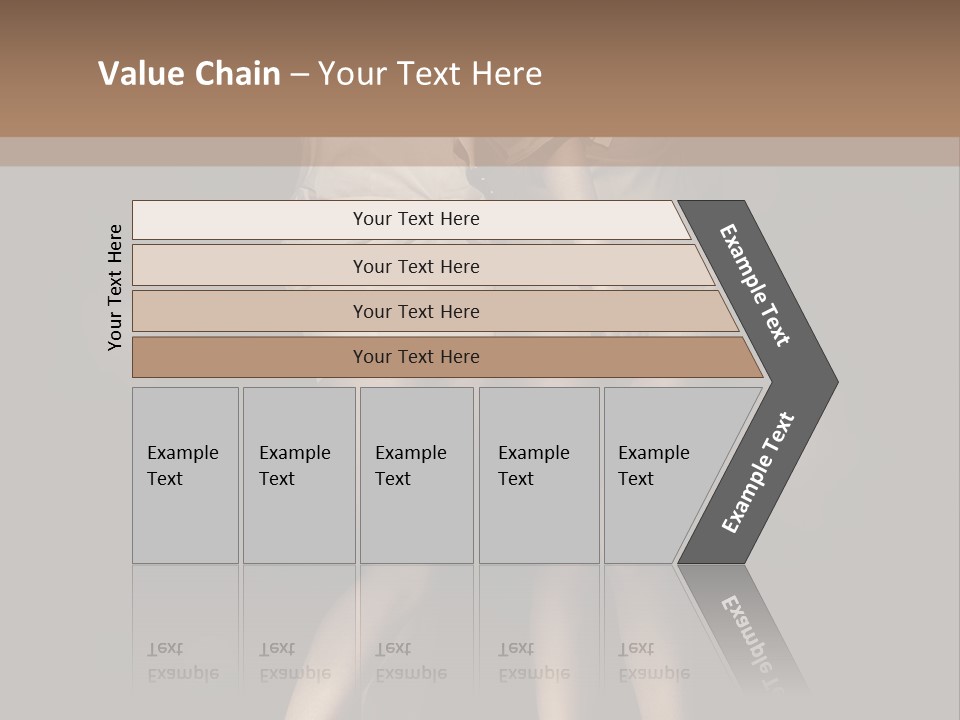Click the mirrored text reflection under the rightmost box

coord(654,660)
